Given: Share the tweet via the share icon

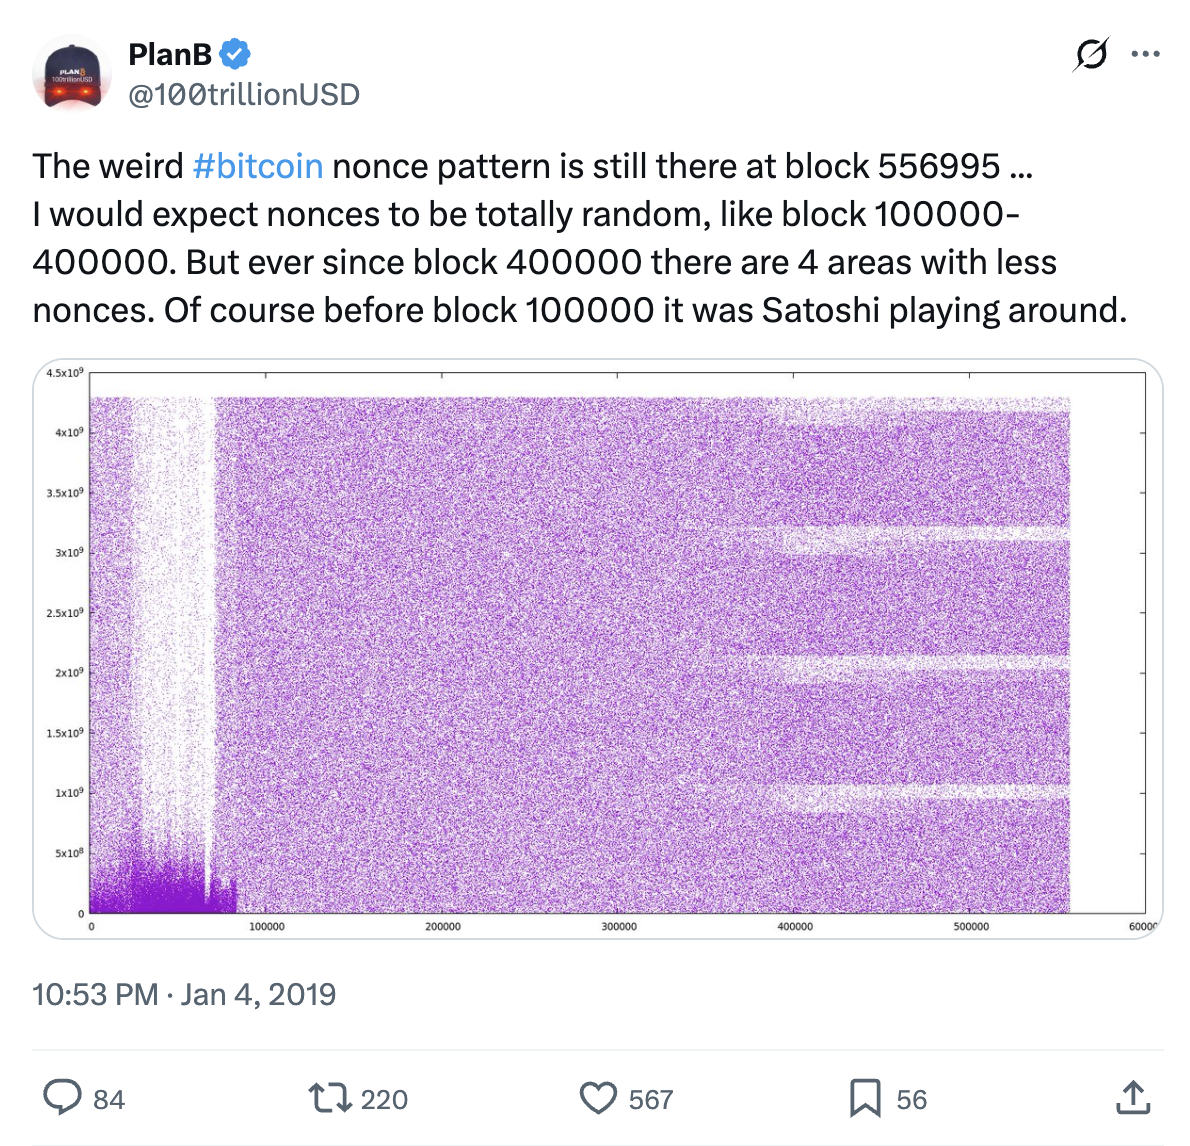Looking at the screenshot, I should point(1133,1097).
